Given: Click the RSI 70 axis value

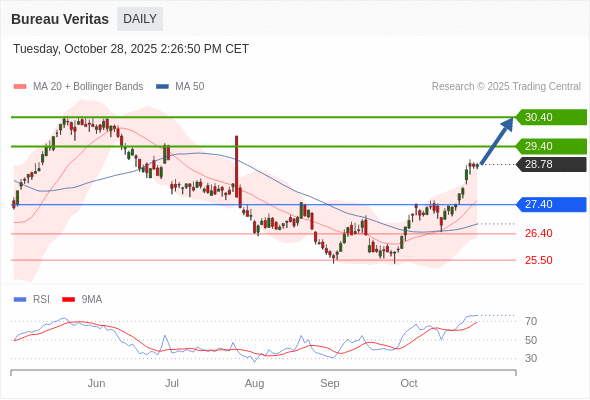Looking at the screenshot, I should [x=531, y=321].
